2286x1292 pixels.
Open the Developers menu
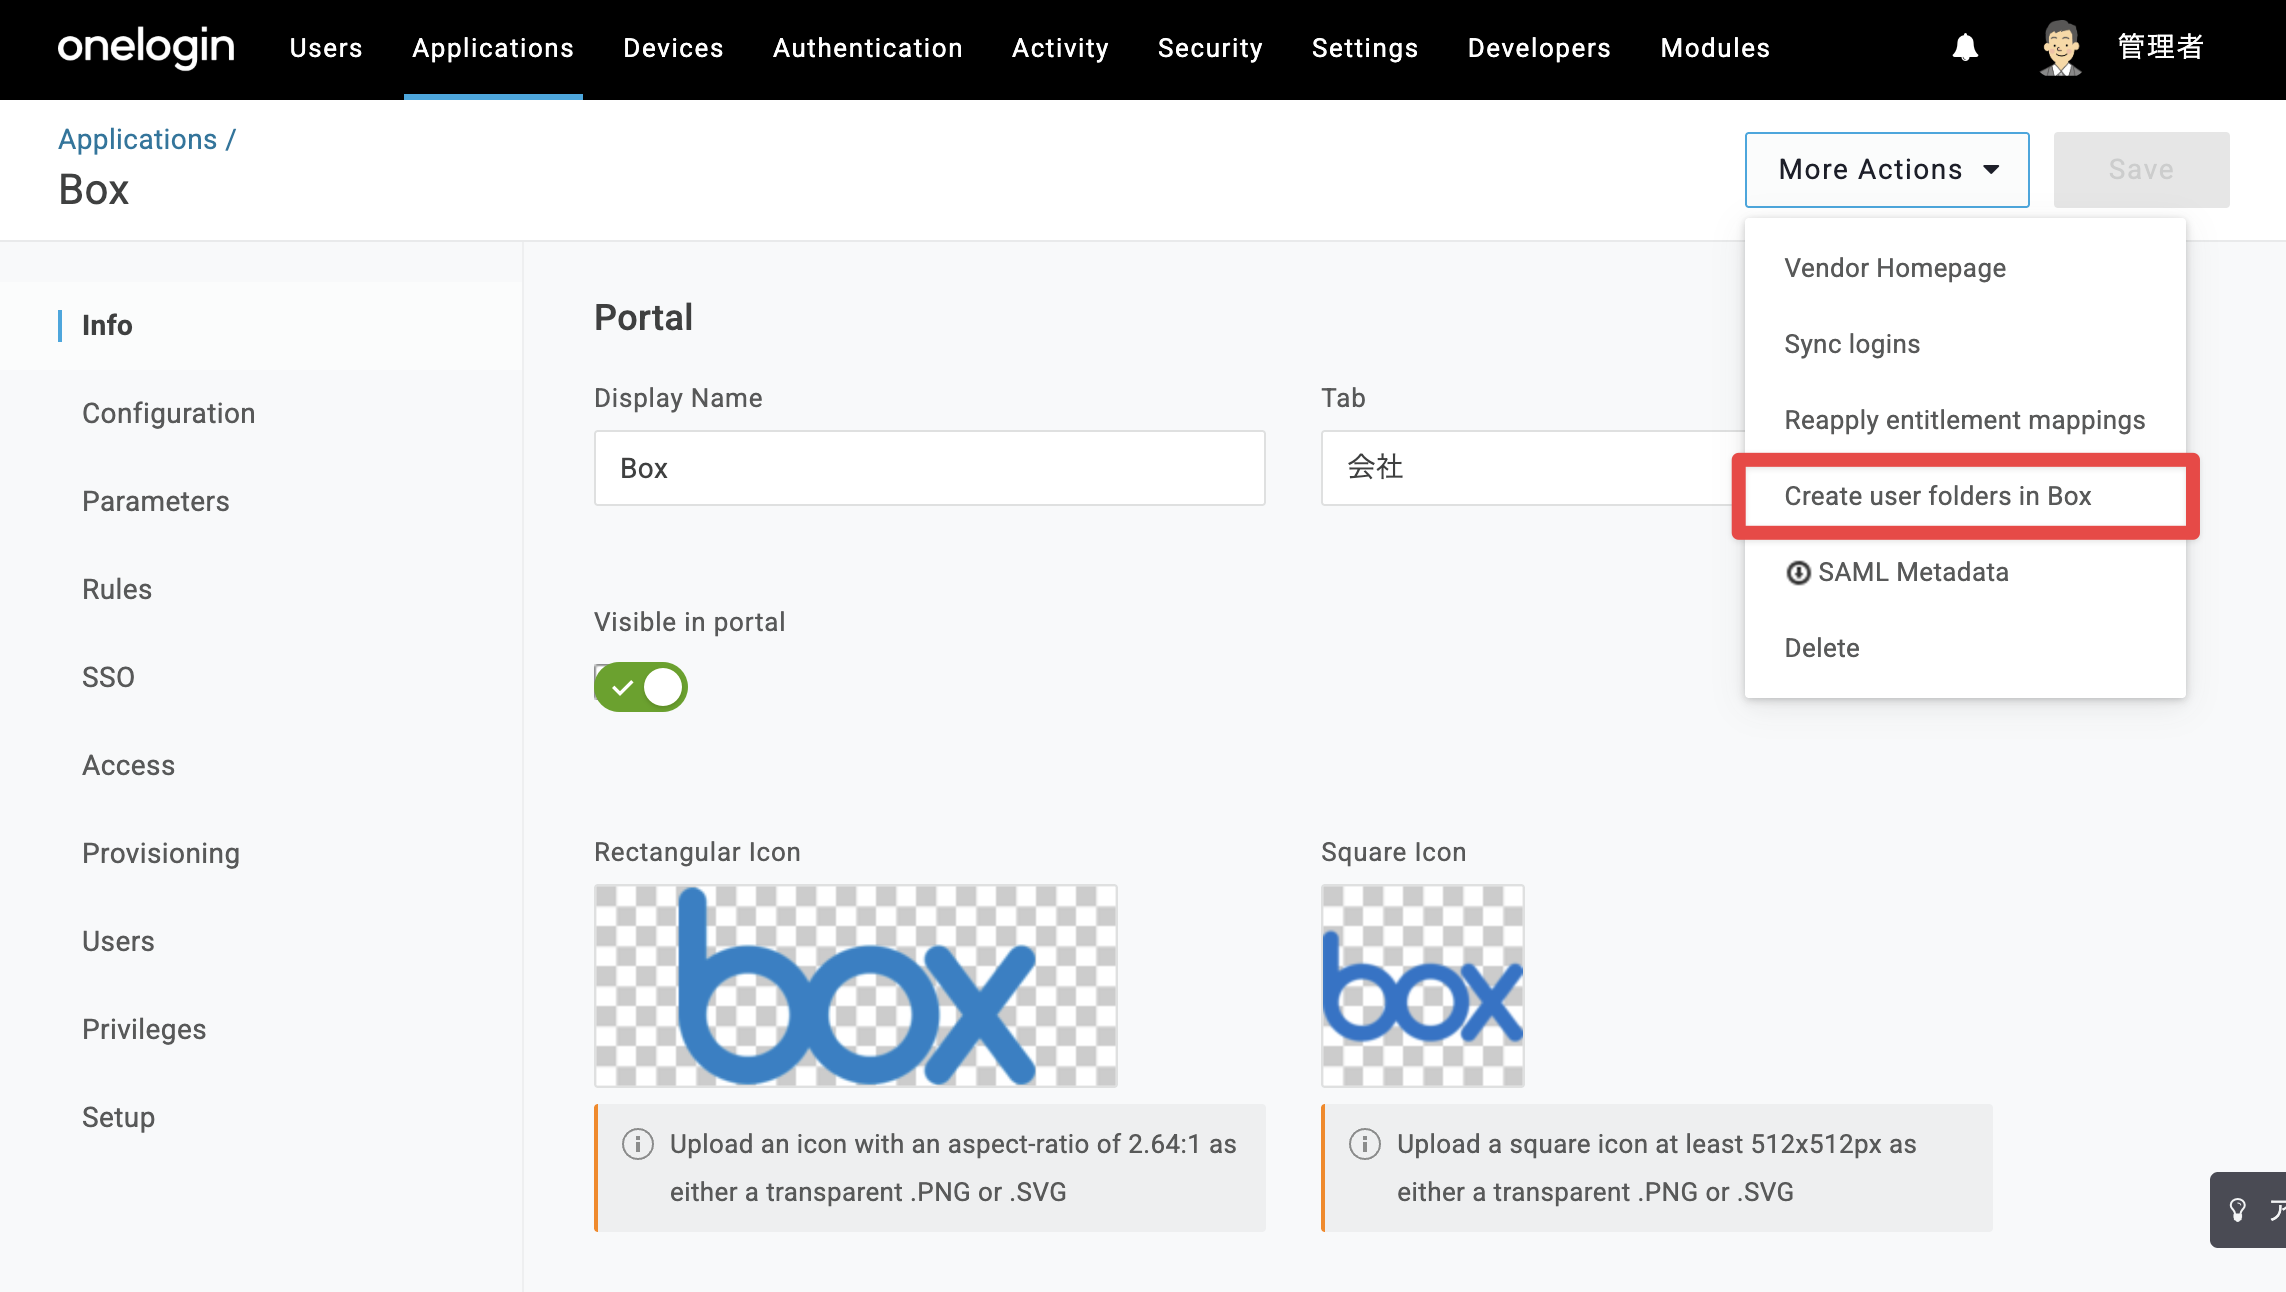(x=1539, y=48)
